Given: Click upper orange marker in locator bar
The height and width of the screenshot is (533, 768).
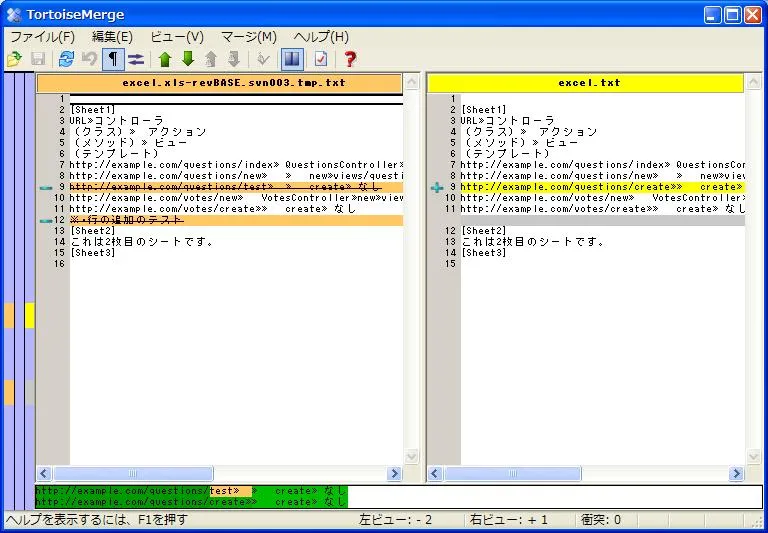Looking at the screenshot, I should (x=9, y=315).
